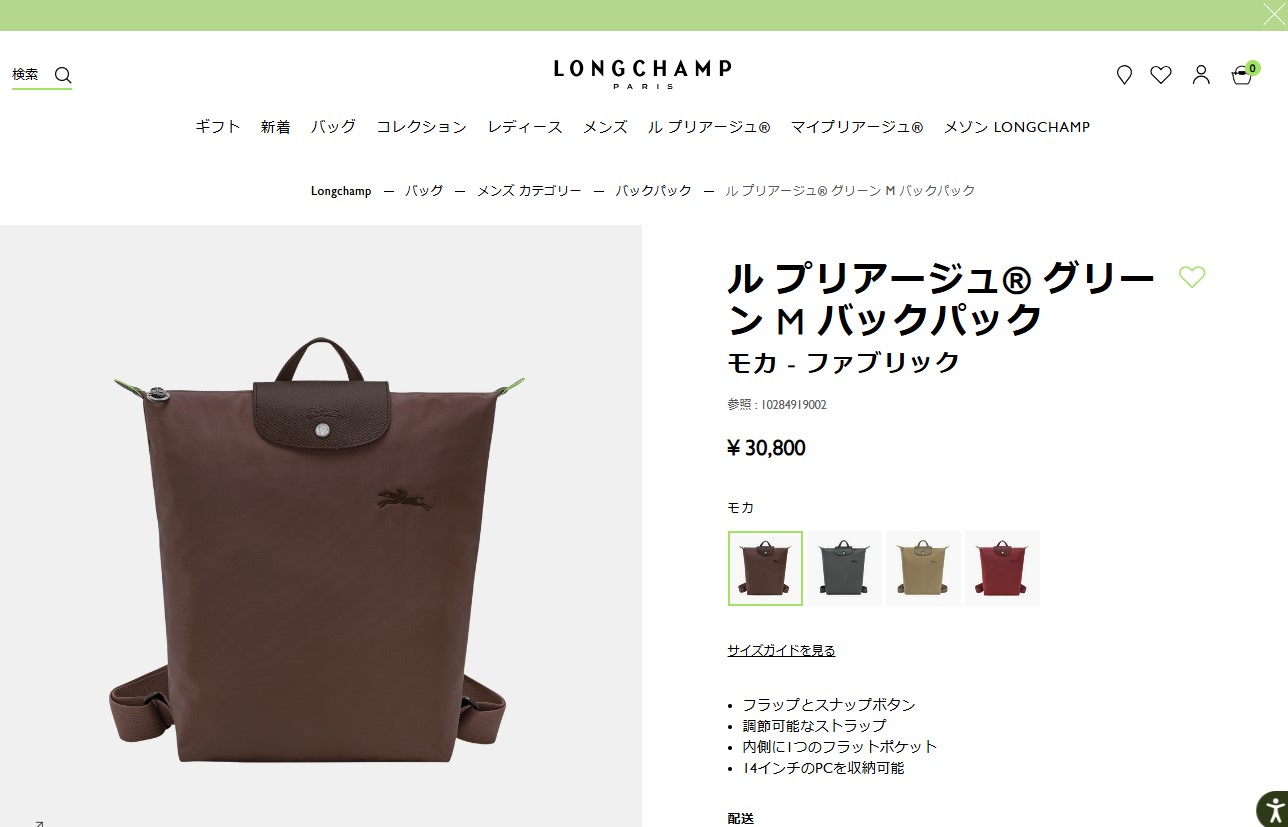Open the メゾン LONGCHAMP menu

[x=1017, y=127]
